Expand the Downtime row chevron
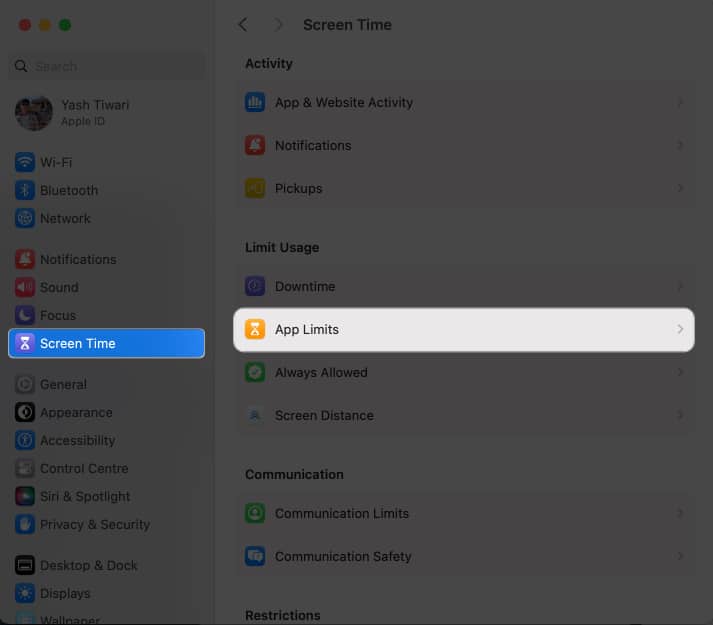This screenshot has height=625, width=713. 680,286
